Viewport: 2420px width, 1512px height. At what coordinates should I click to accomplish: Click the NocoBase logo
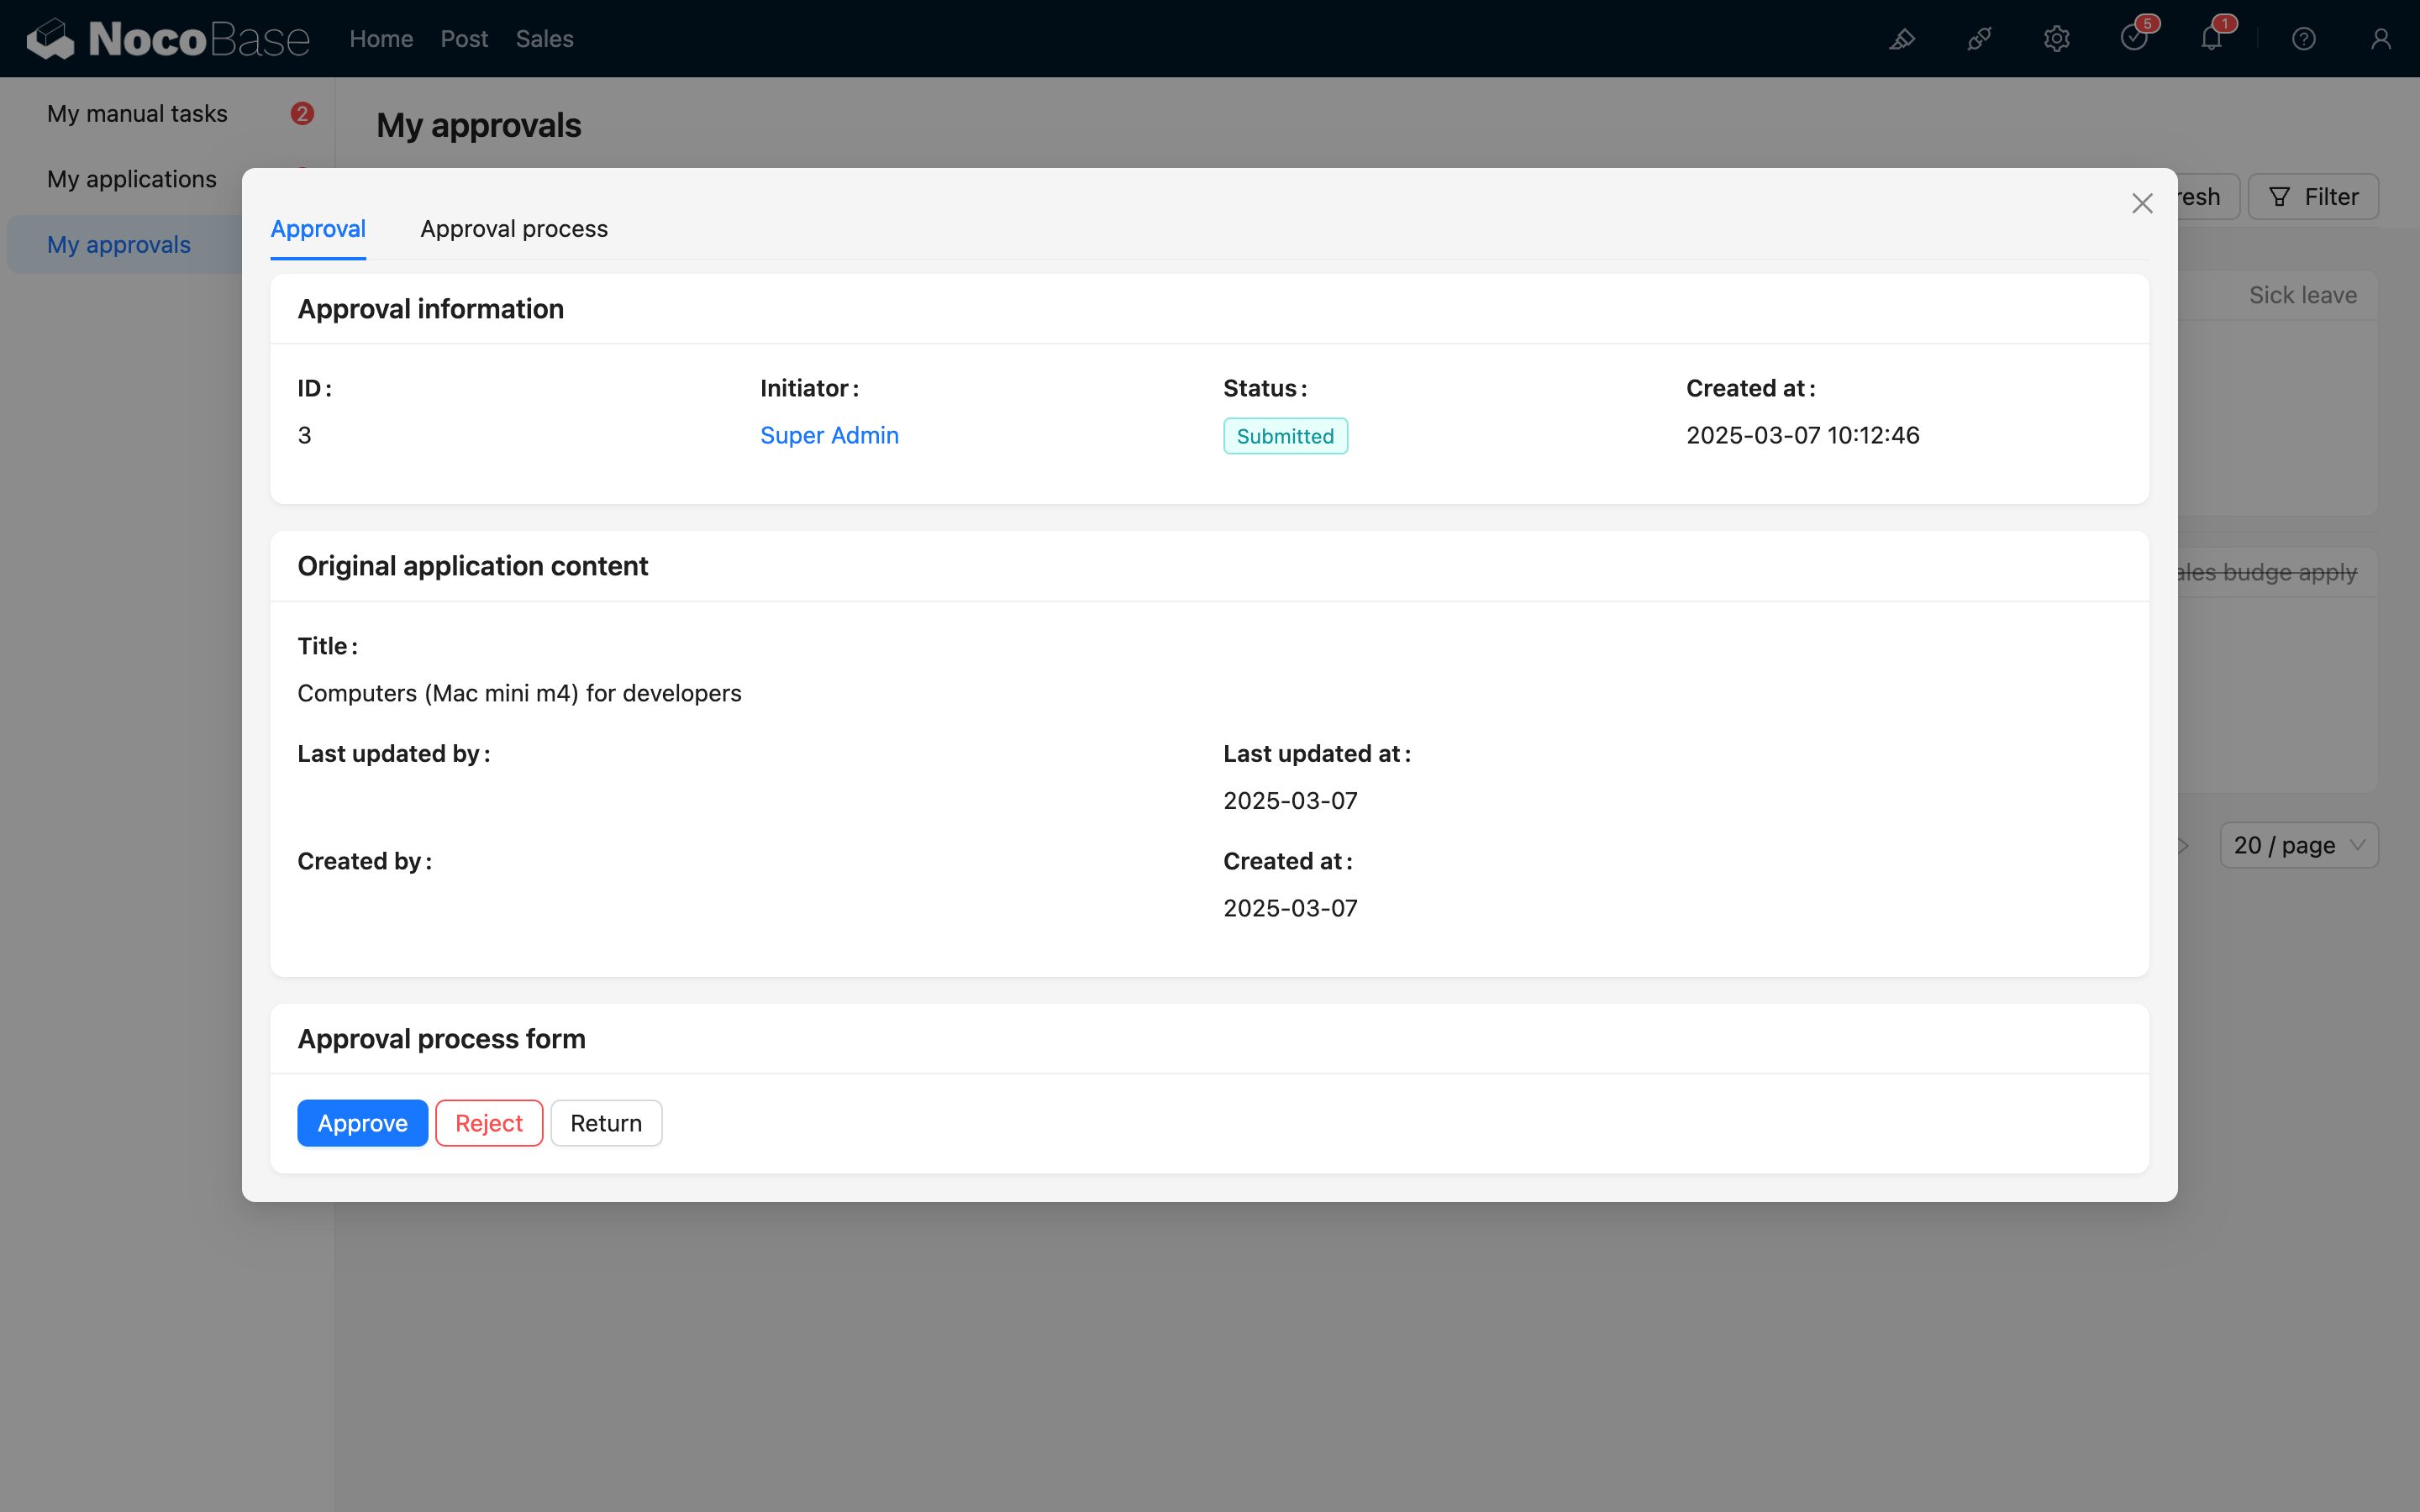click(x=168, y=39)
